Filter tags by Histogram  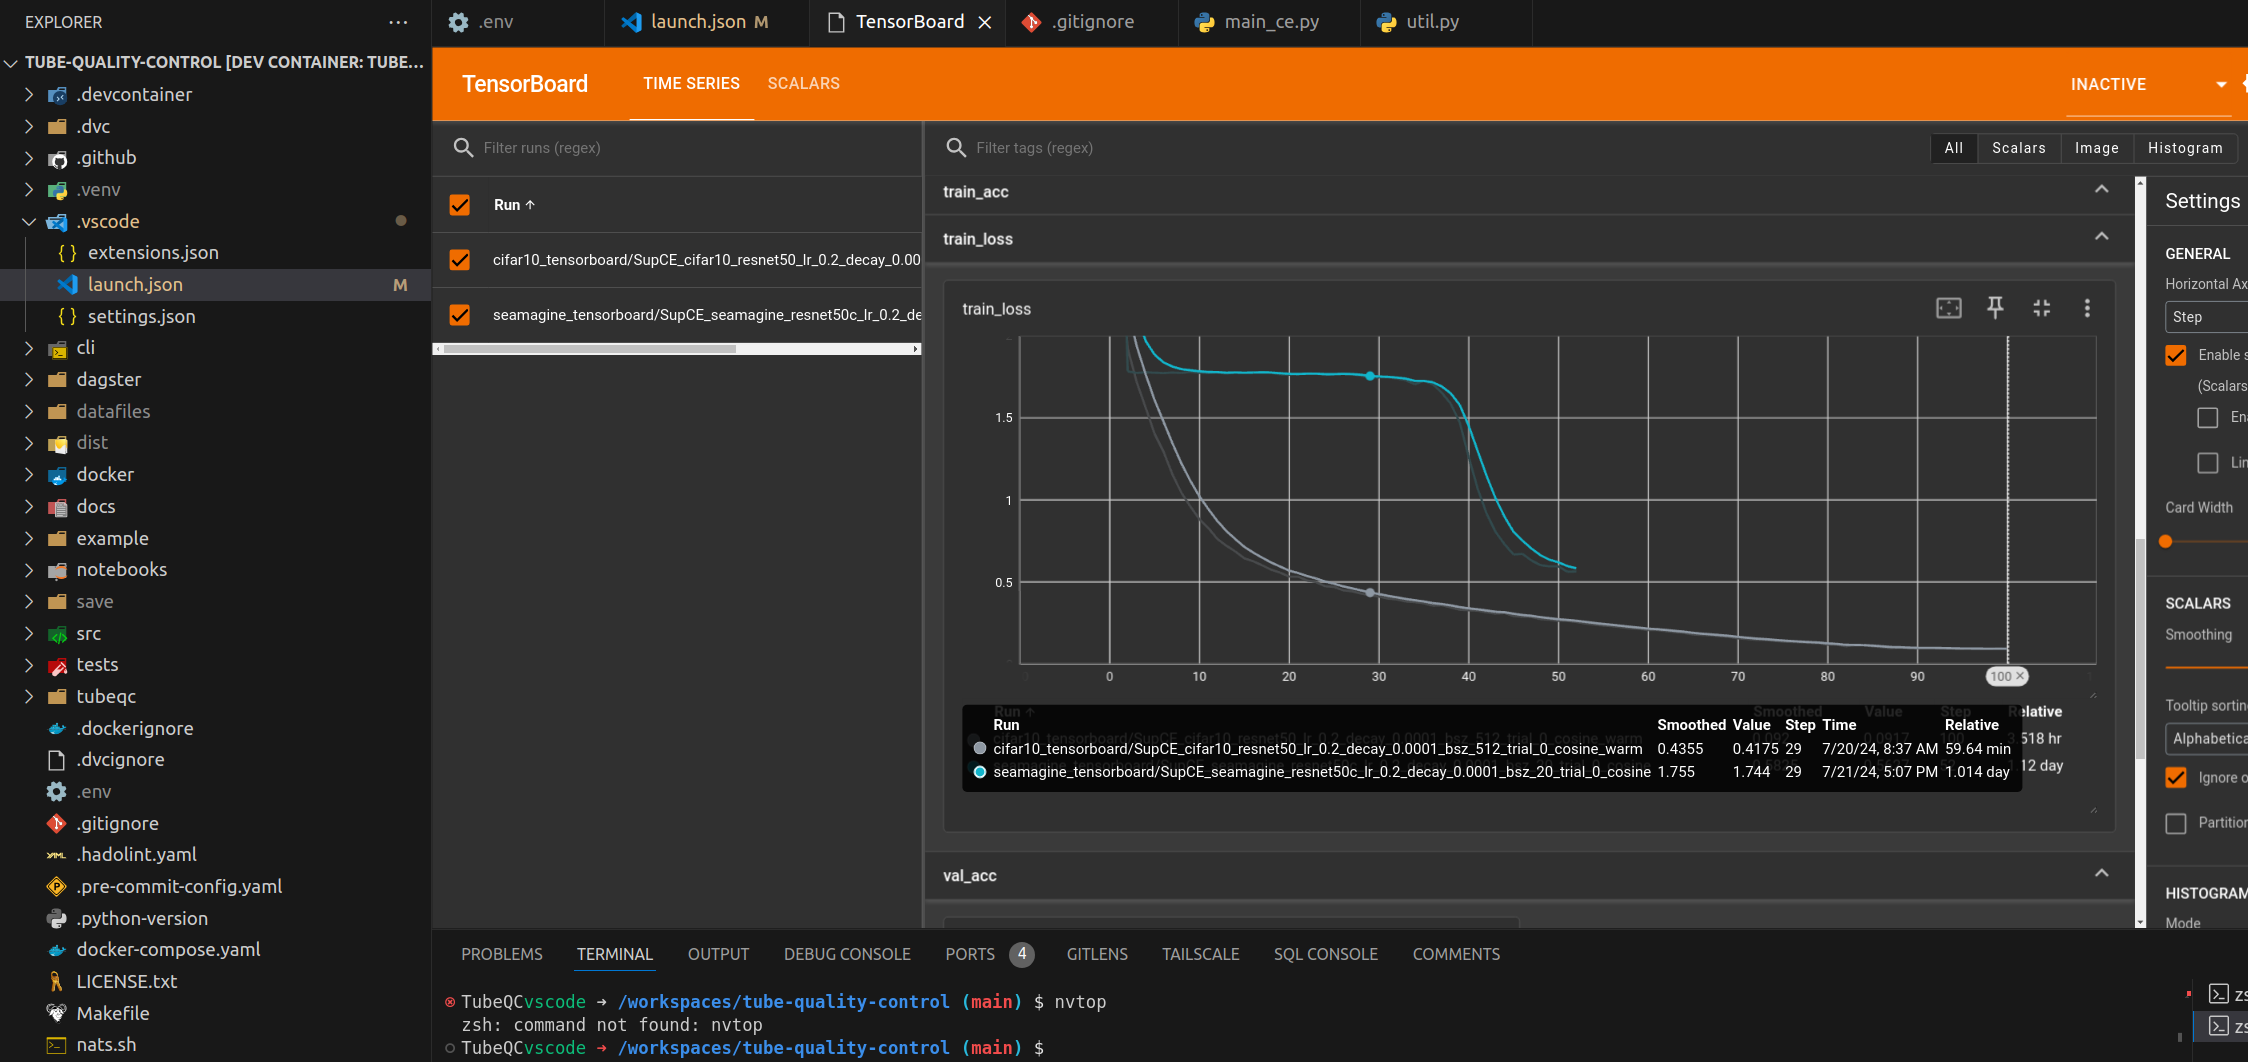click(x=2184, y=148)
